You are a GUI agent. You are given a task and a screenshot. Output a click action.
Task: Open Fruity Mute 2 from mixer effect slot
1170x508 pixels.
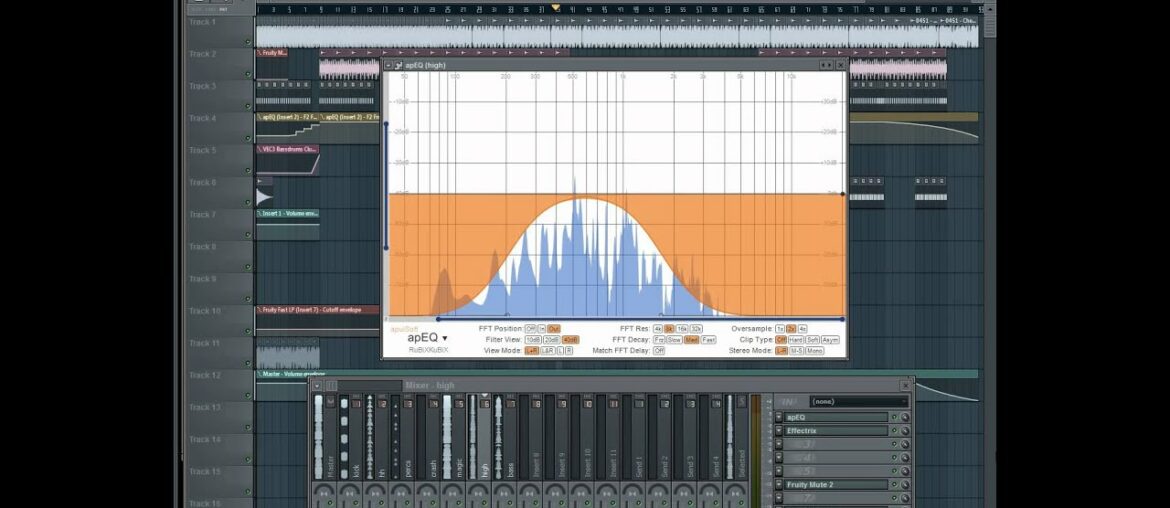pos(836,484)
